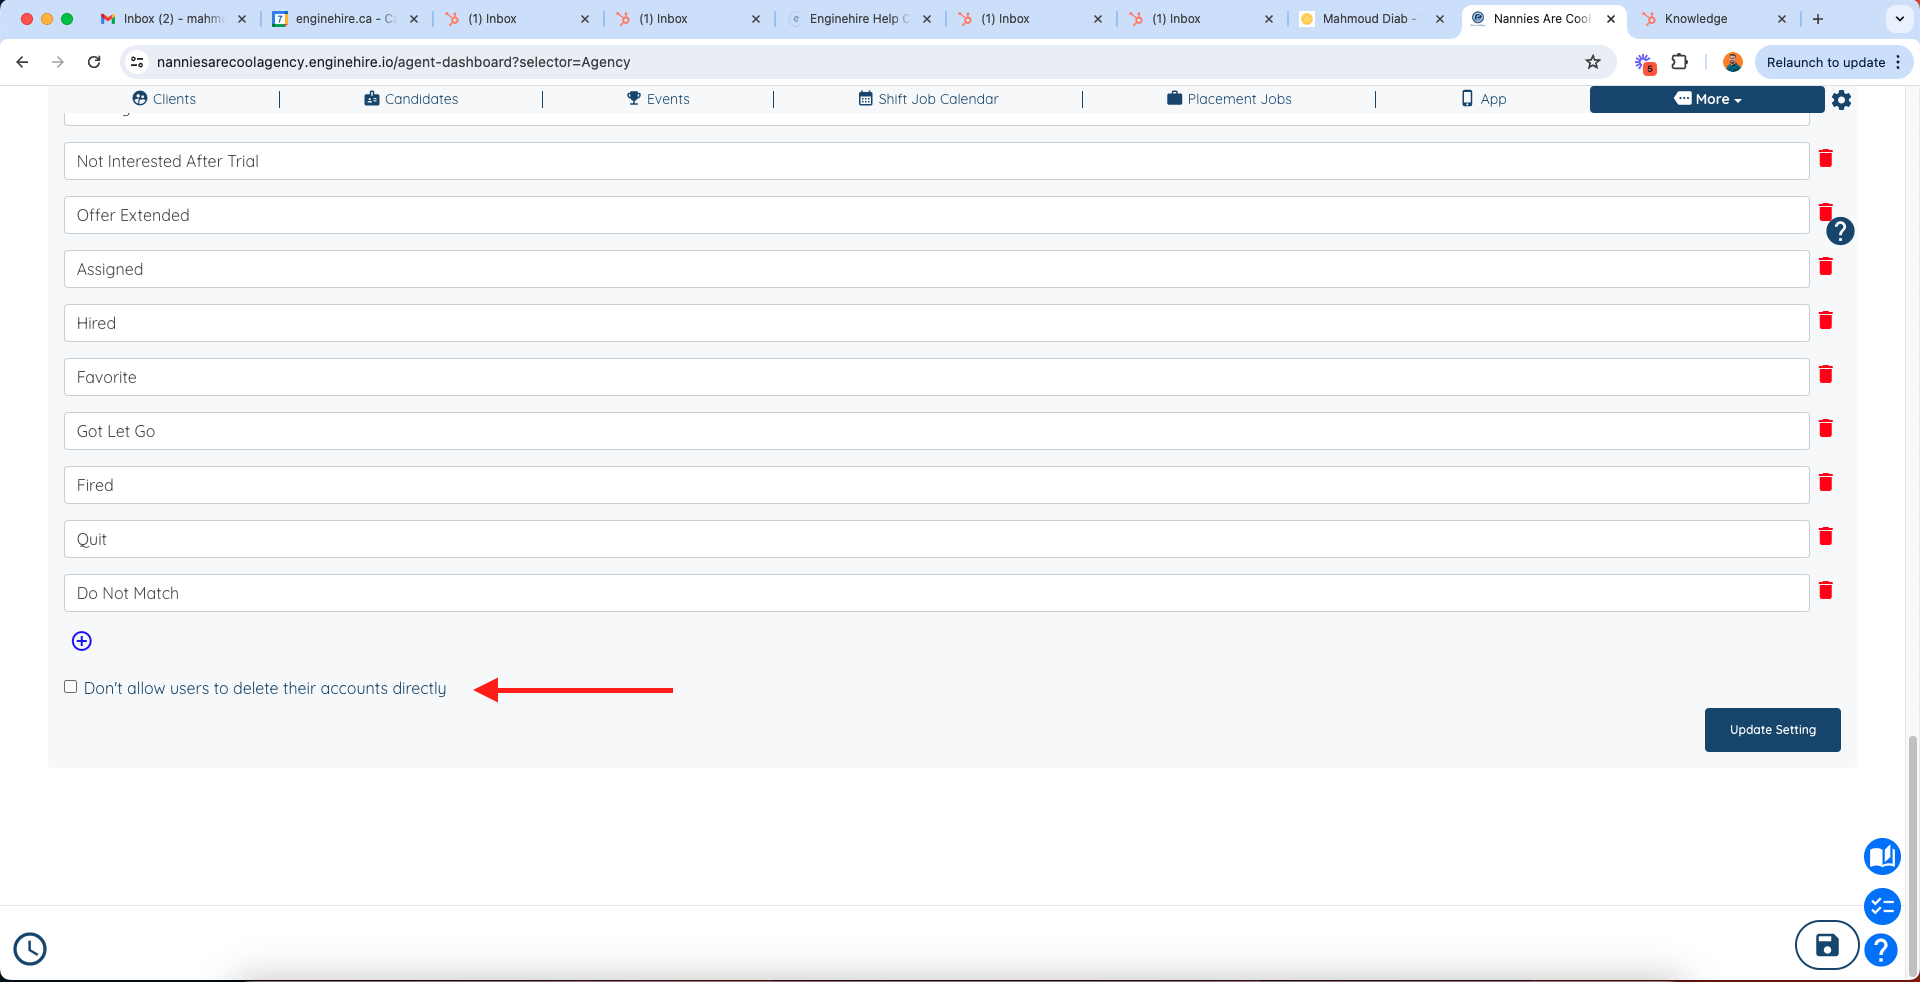Expand the More dropdown menu
The width and height of the screenshot is (1920, 982).
(1707, 99)
